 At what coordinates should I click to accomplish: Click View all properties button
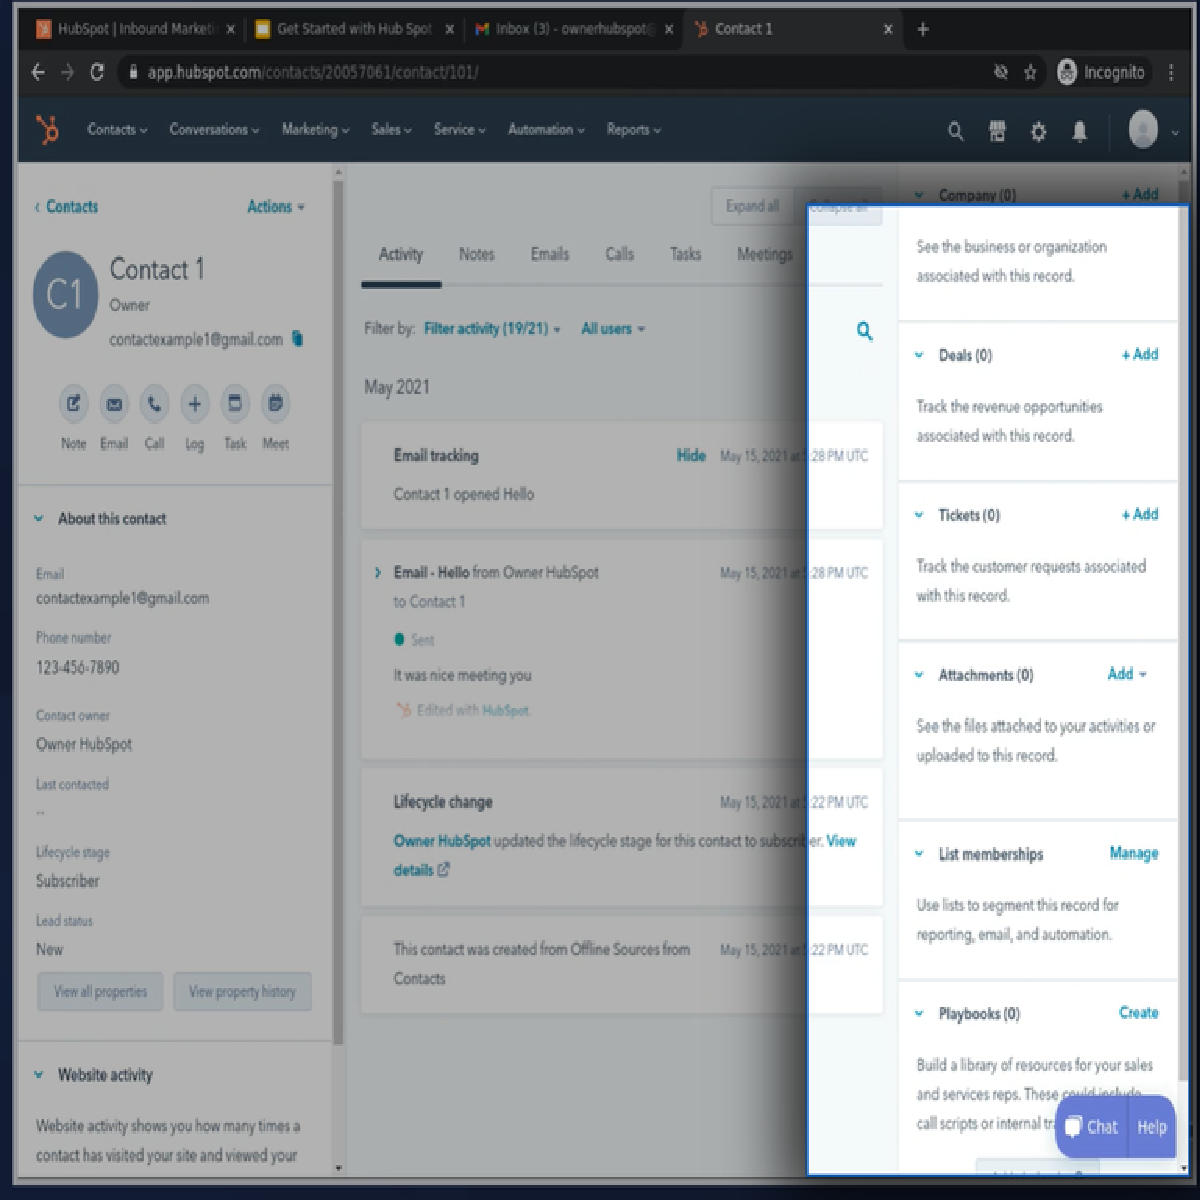pyautogui.click(x=100, y=992)
